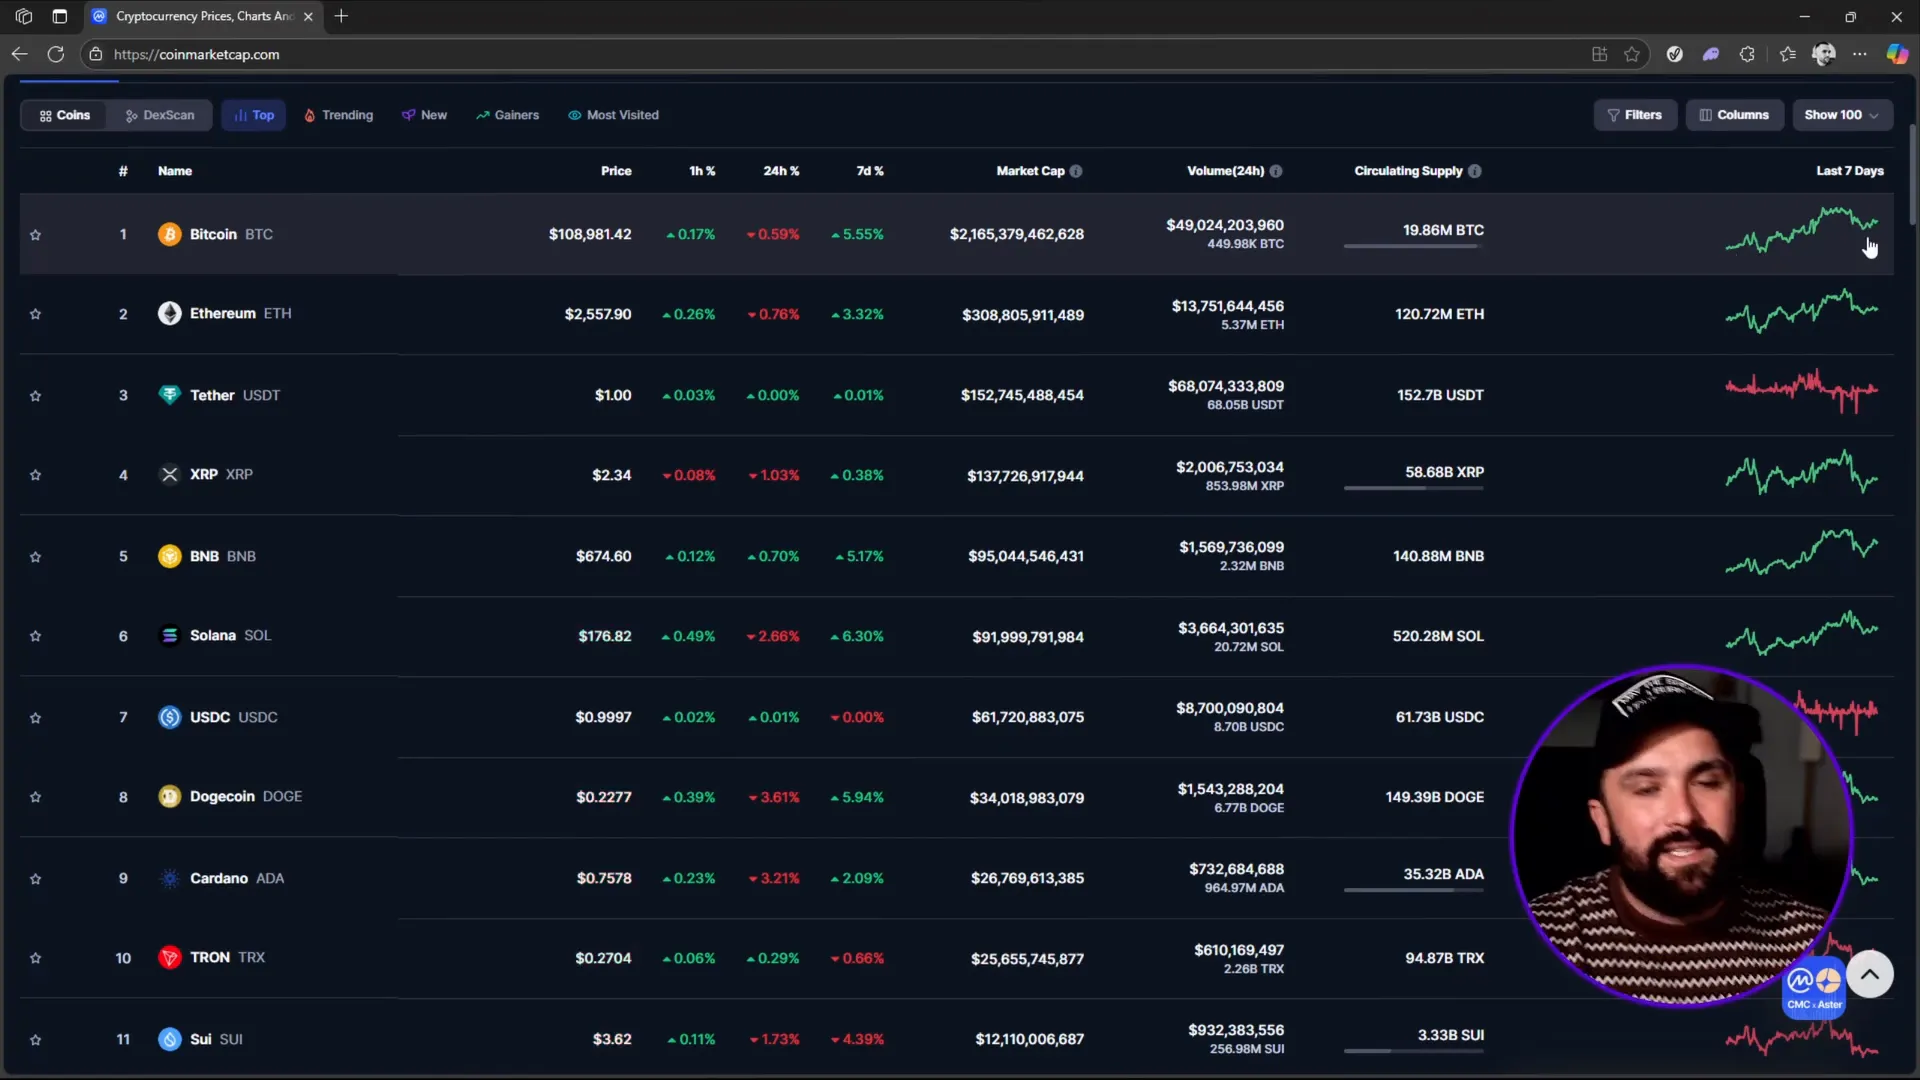Click the page vertical scrollbar
1920x1080 pixels.
1913,175
